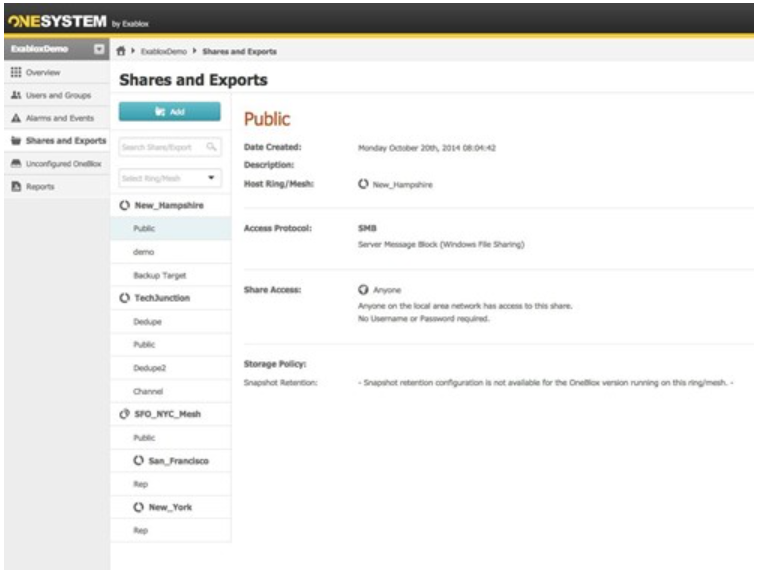Select the TechJunction ring heading
This screenshot has height=579, width=759.
tap(162, 298)
